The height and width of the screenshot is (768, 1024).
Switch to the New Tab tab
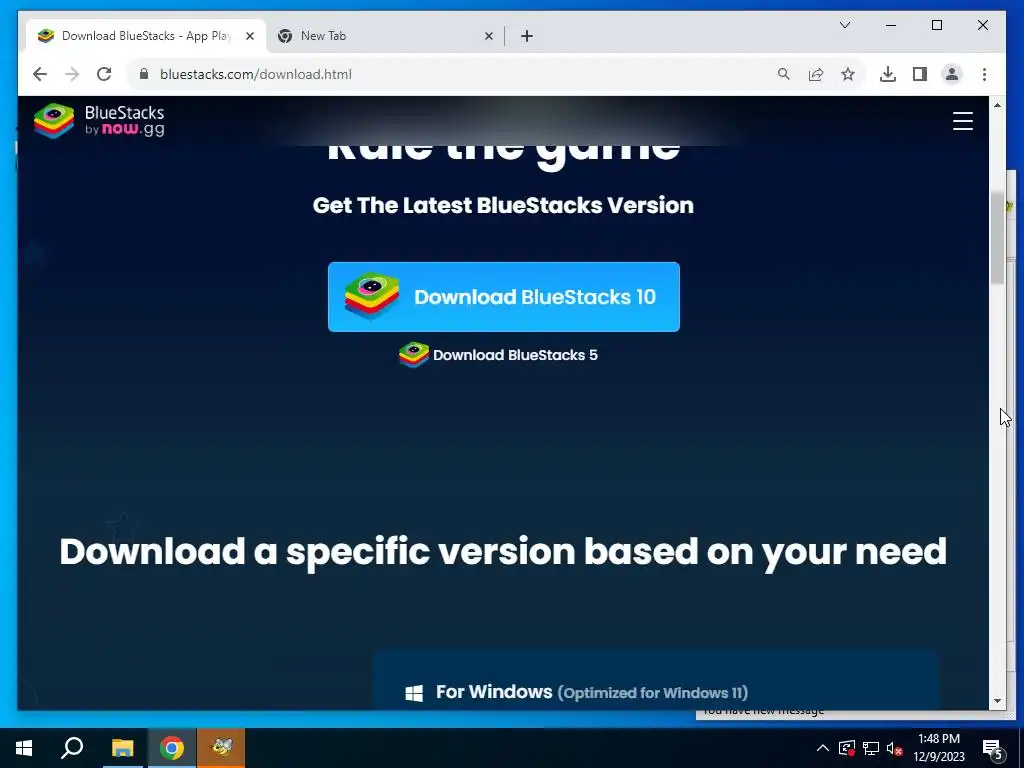click(x=385, y=36)
